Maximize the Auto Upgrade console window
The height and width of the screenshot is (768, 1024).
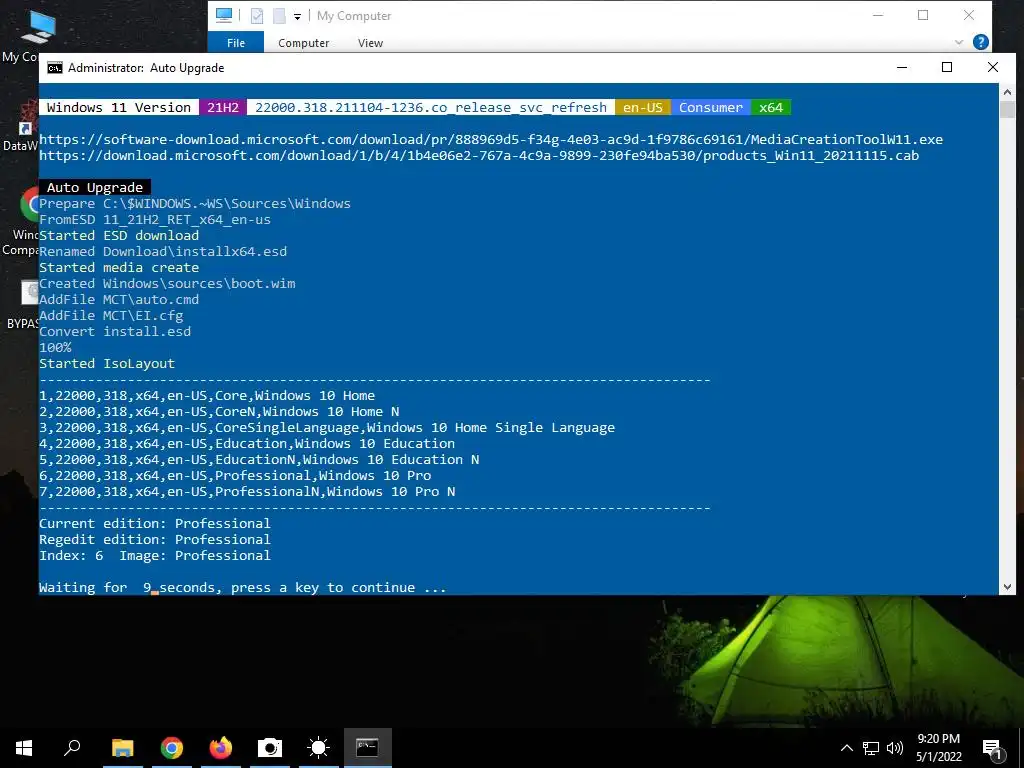point(947,67)
